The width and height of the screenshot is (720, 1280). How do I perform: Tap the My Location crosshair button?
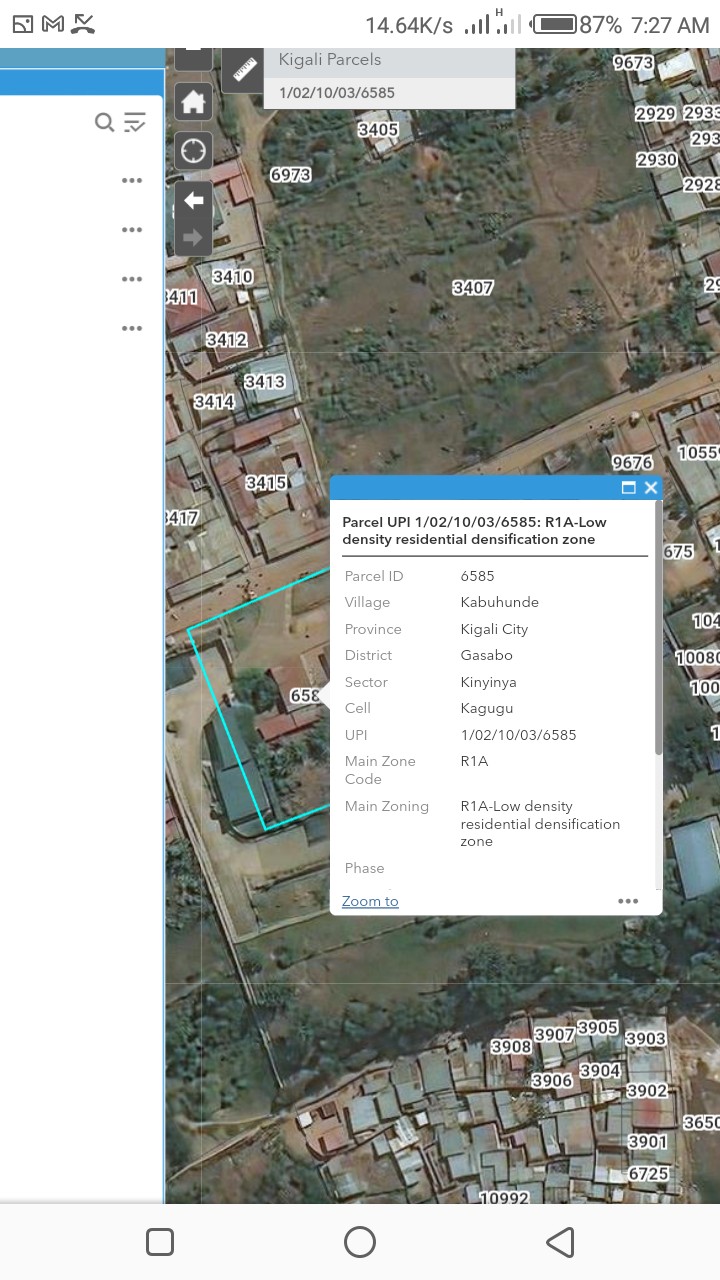(x=193, y=151)
